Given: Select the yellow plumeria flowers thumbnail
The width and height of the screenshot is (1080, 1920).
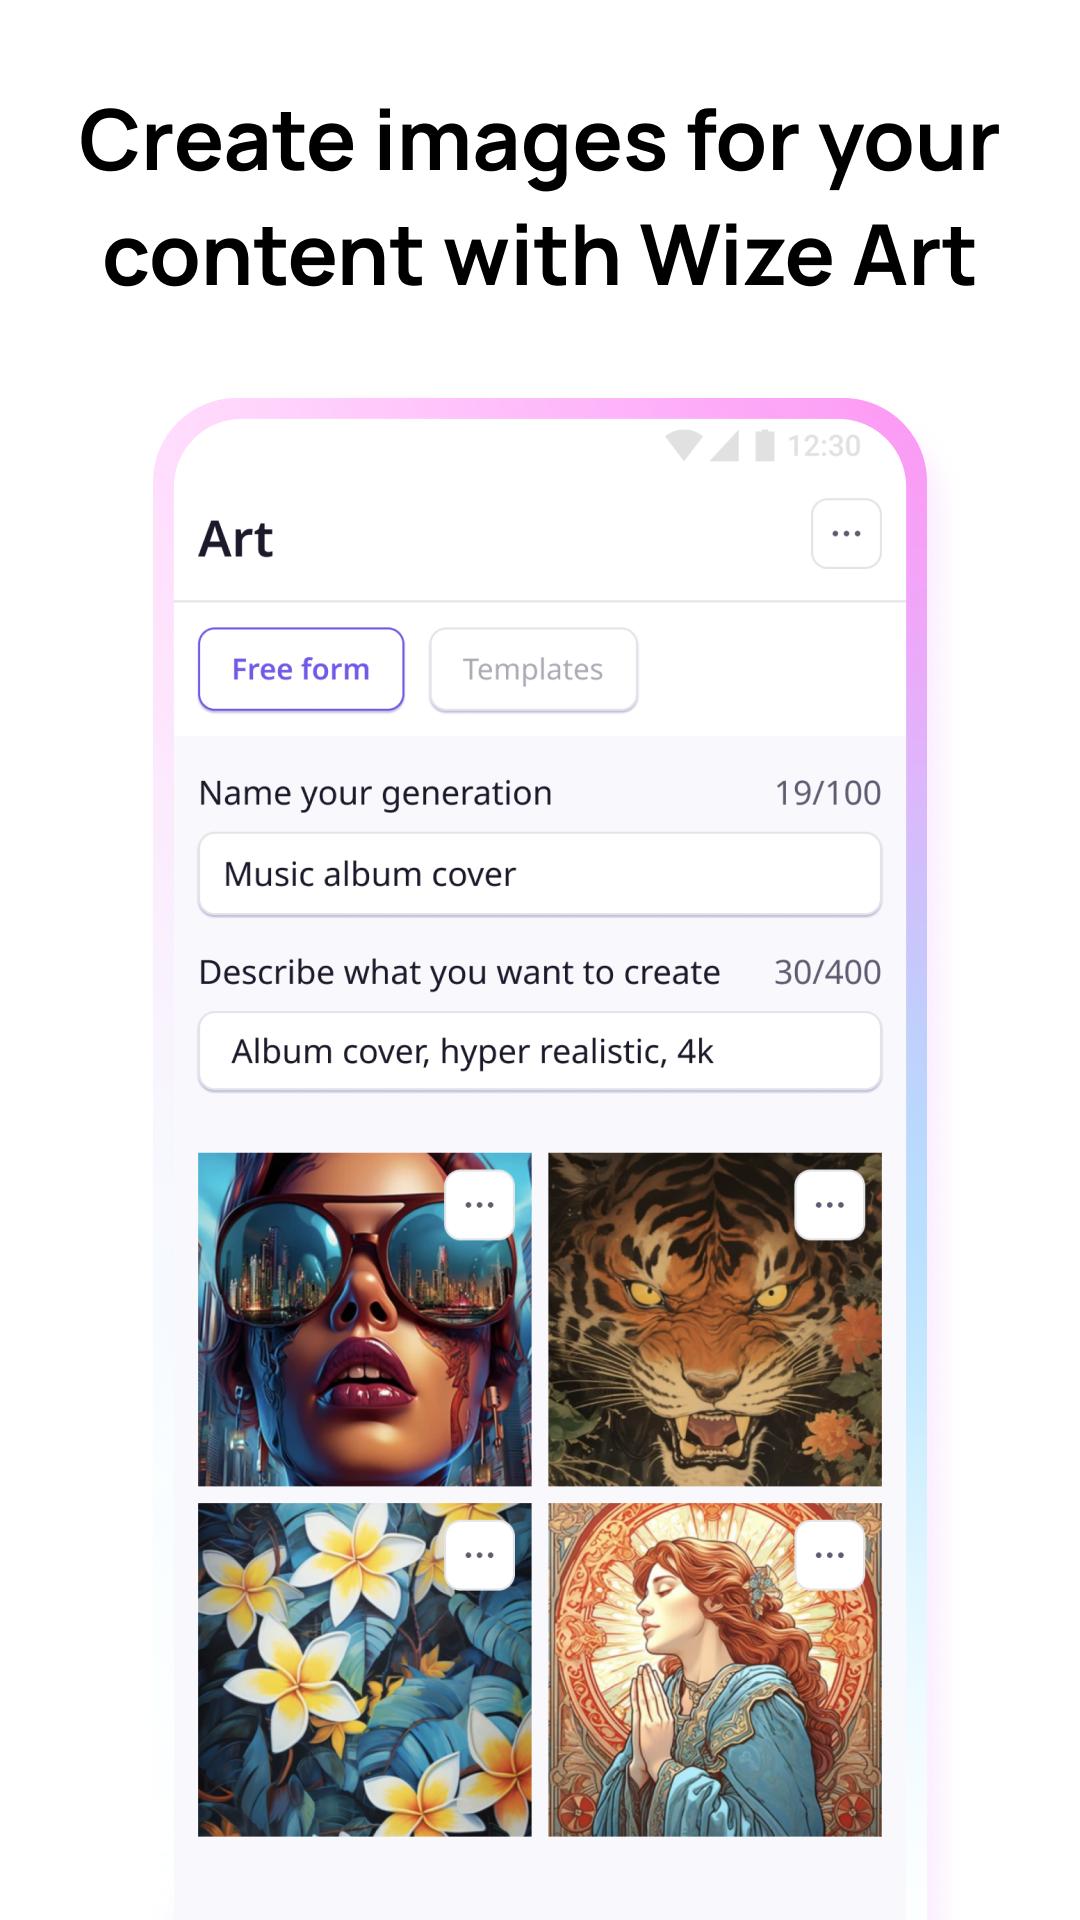Looking at the screenshot, I should tap(365, 1669).
